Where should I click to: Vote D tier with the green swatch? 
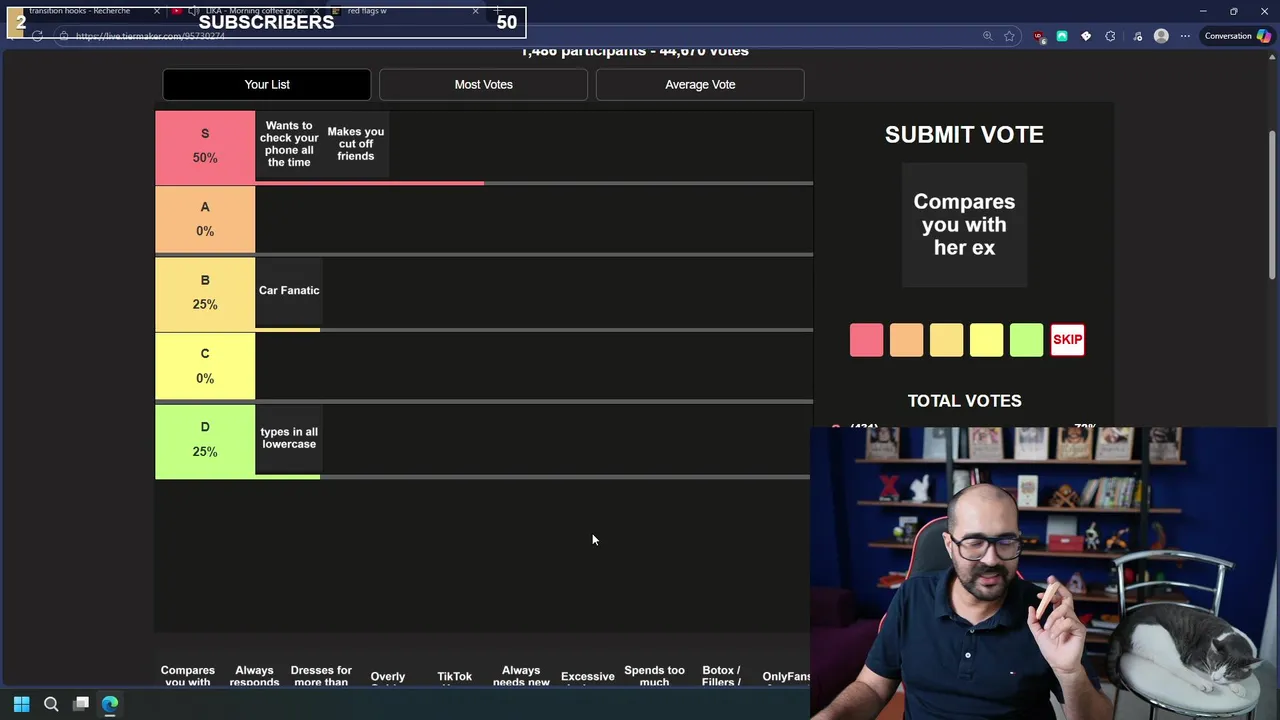point(1026,340)
